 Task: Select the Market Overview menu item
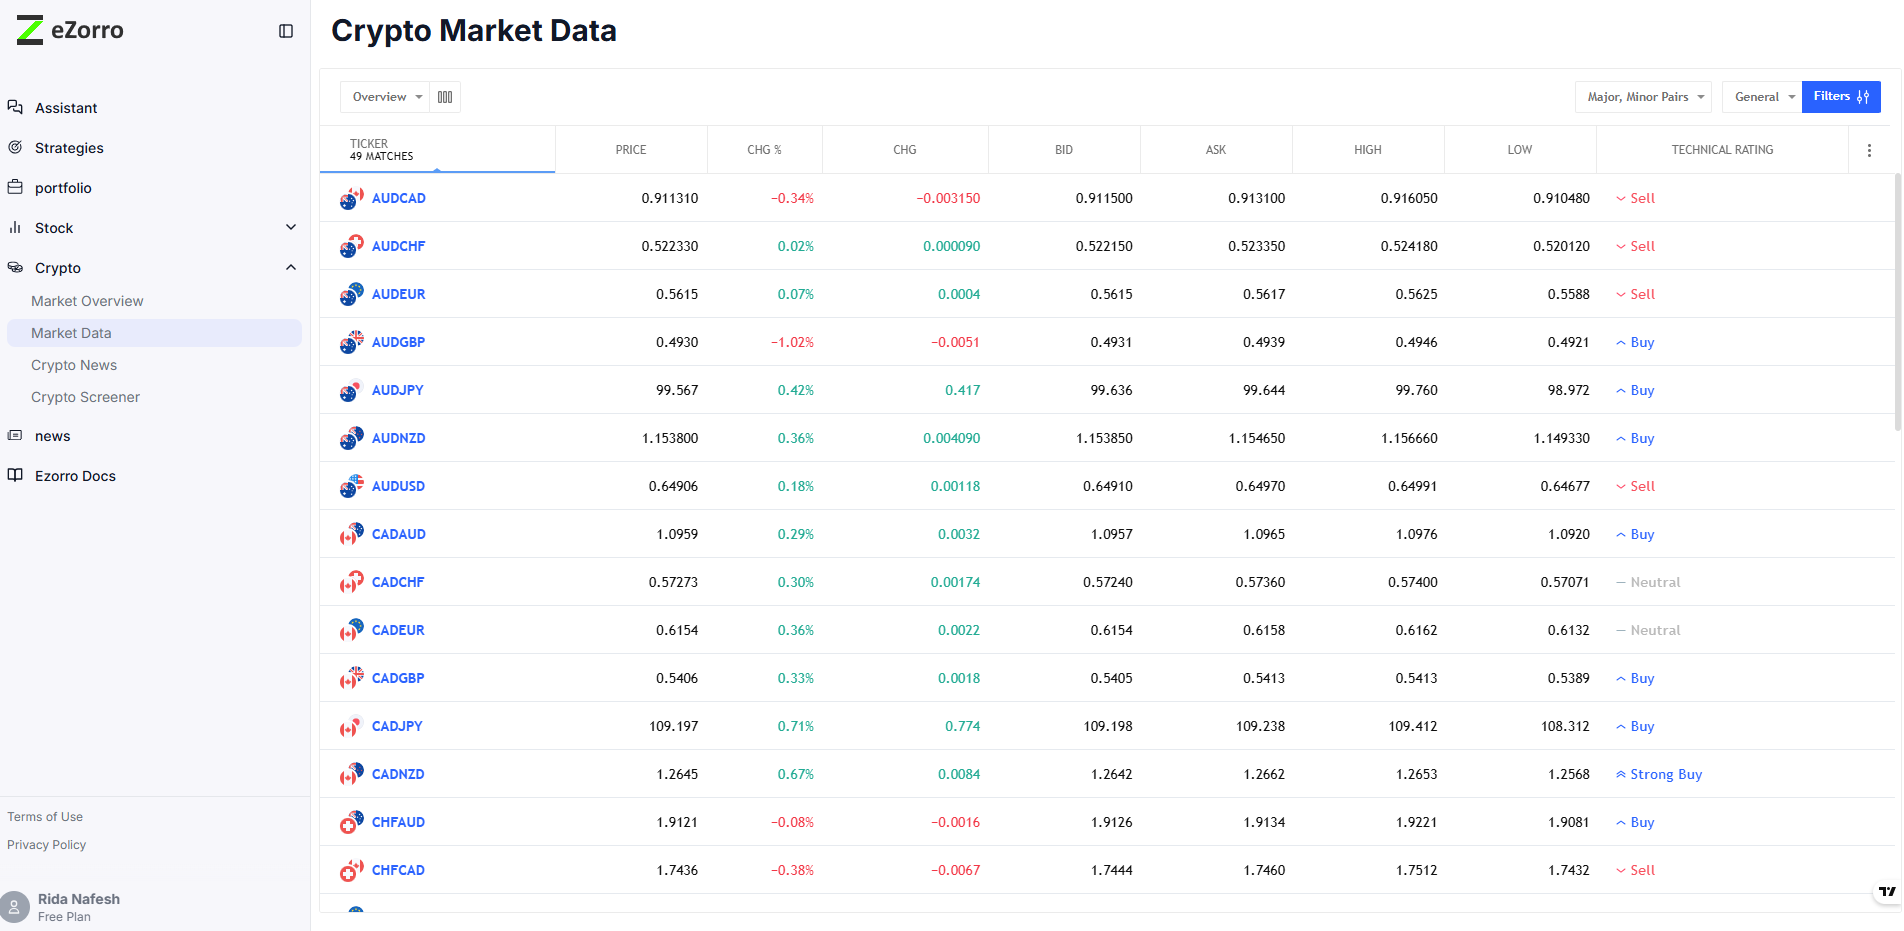(87, 300)
